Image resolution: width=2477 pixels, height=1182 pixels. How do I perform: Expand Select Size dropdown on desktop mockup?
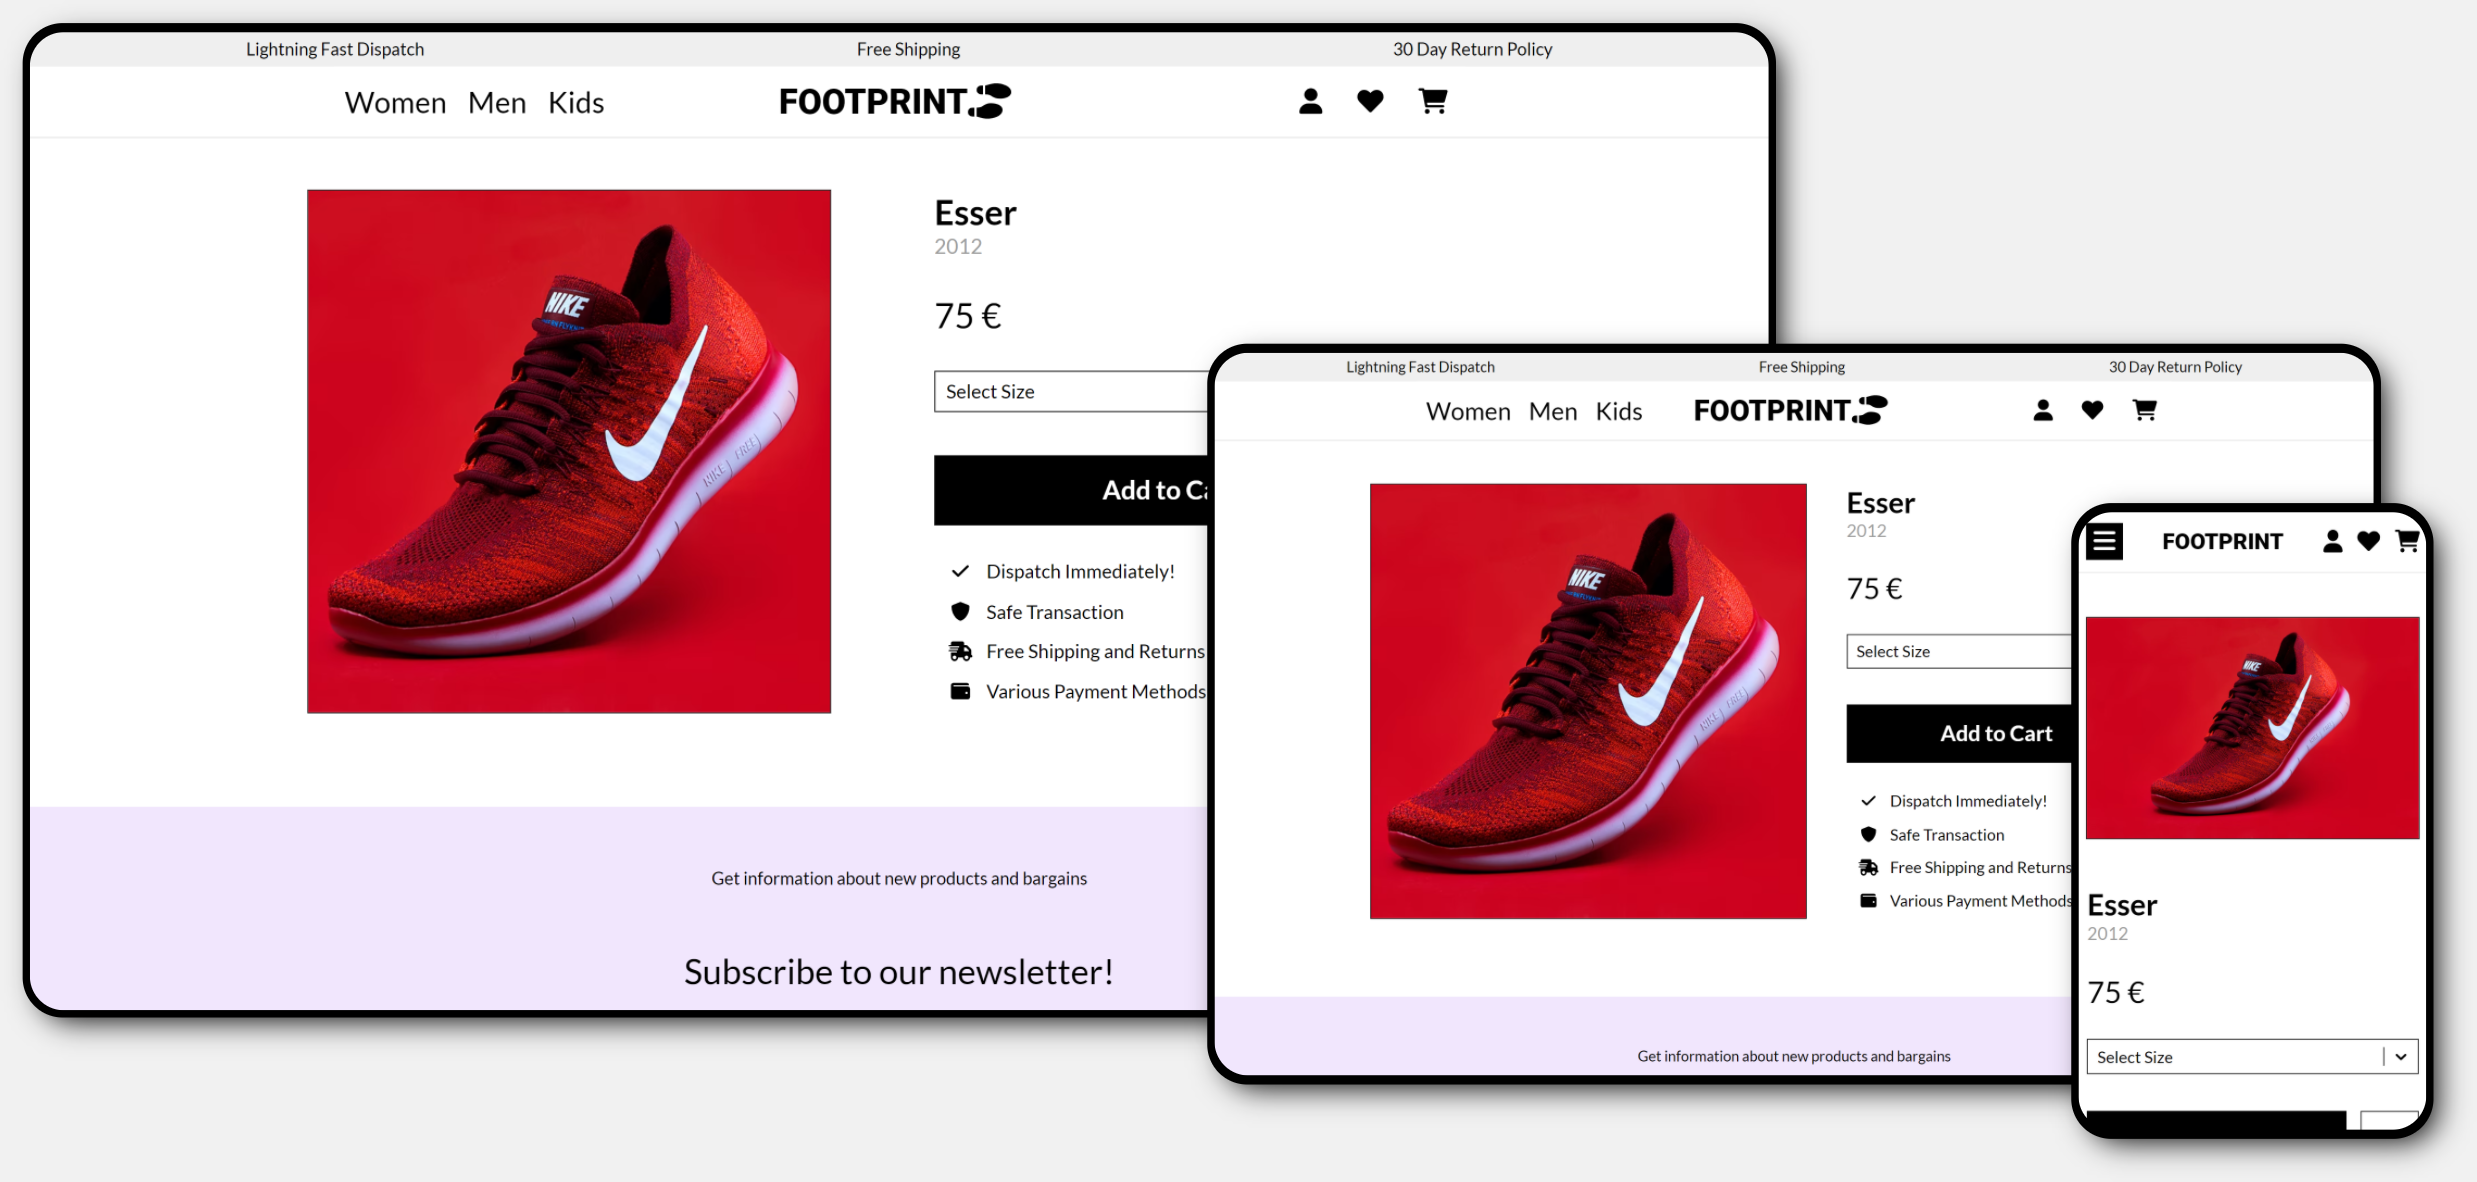click(1071, 391)
